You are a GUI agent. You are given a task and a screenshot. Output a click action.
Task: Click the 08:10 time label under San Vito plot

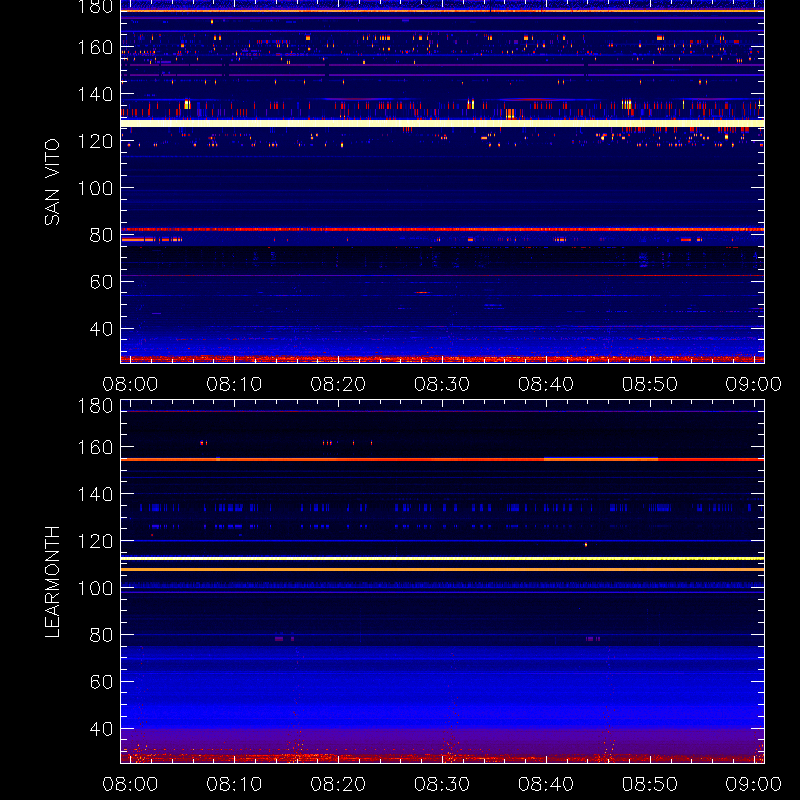coord(234,384)
